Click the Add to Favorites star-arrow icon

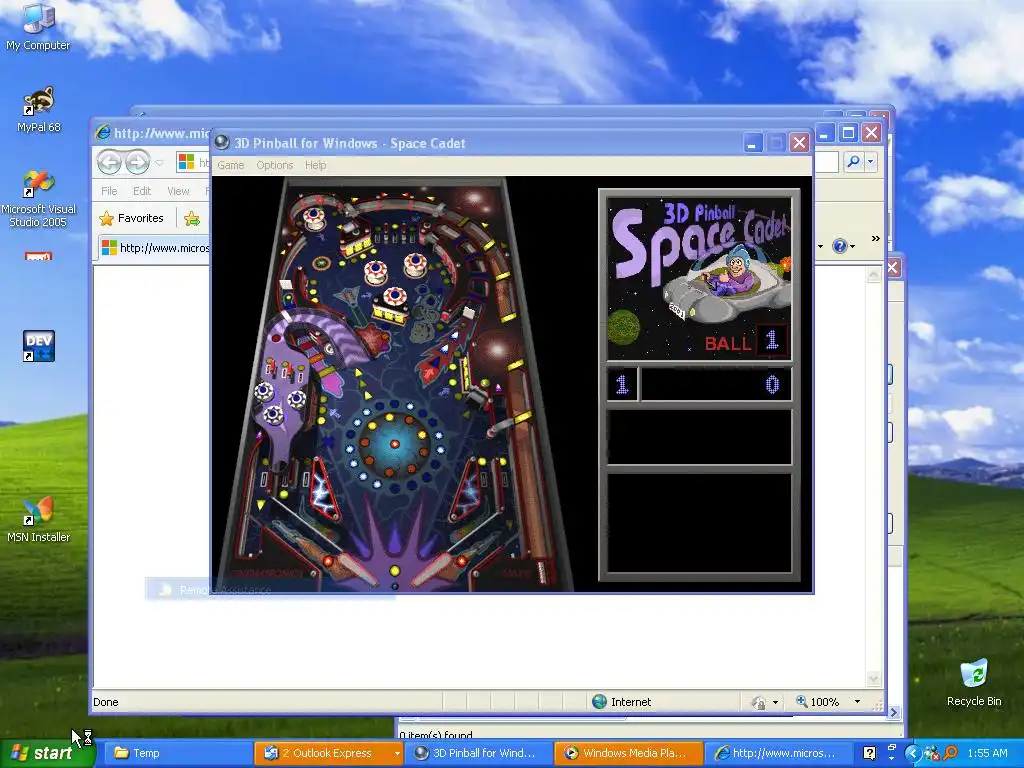tap(192, 219)
